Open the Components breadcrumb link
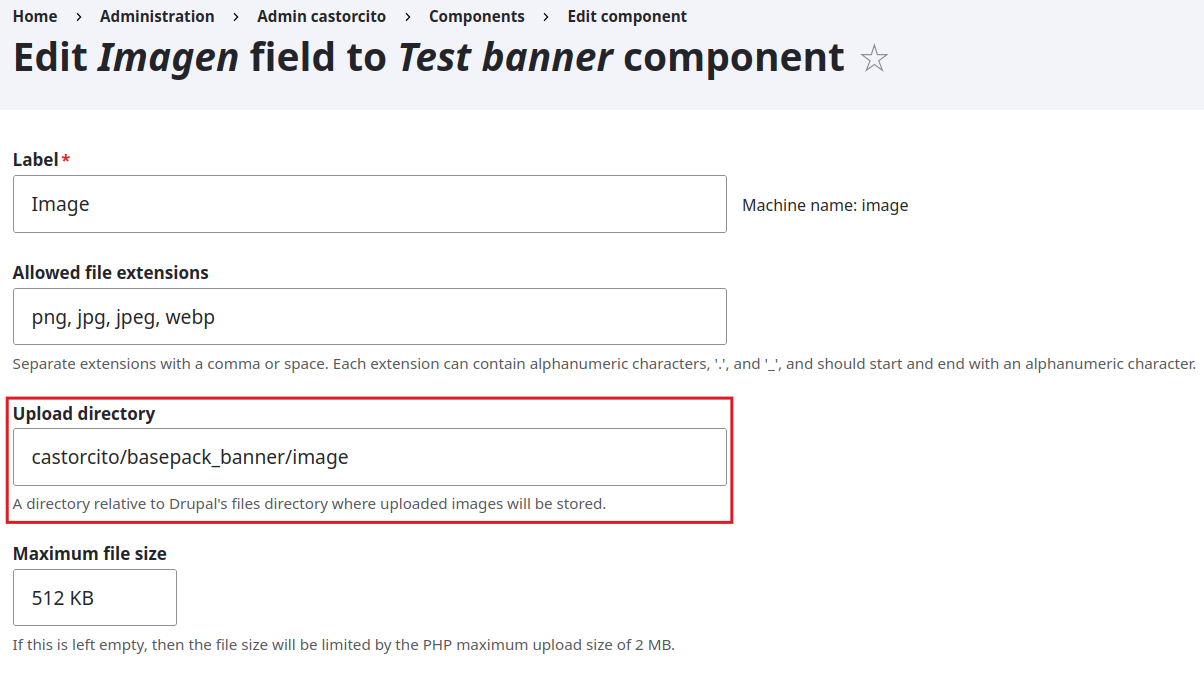The width and height of the screenshot is (1204, 681). [x=477, y=17]
